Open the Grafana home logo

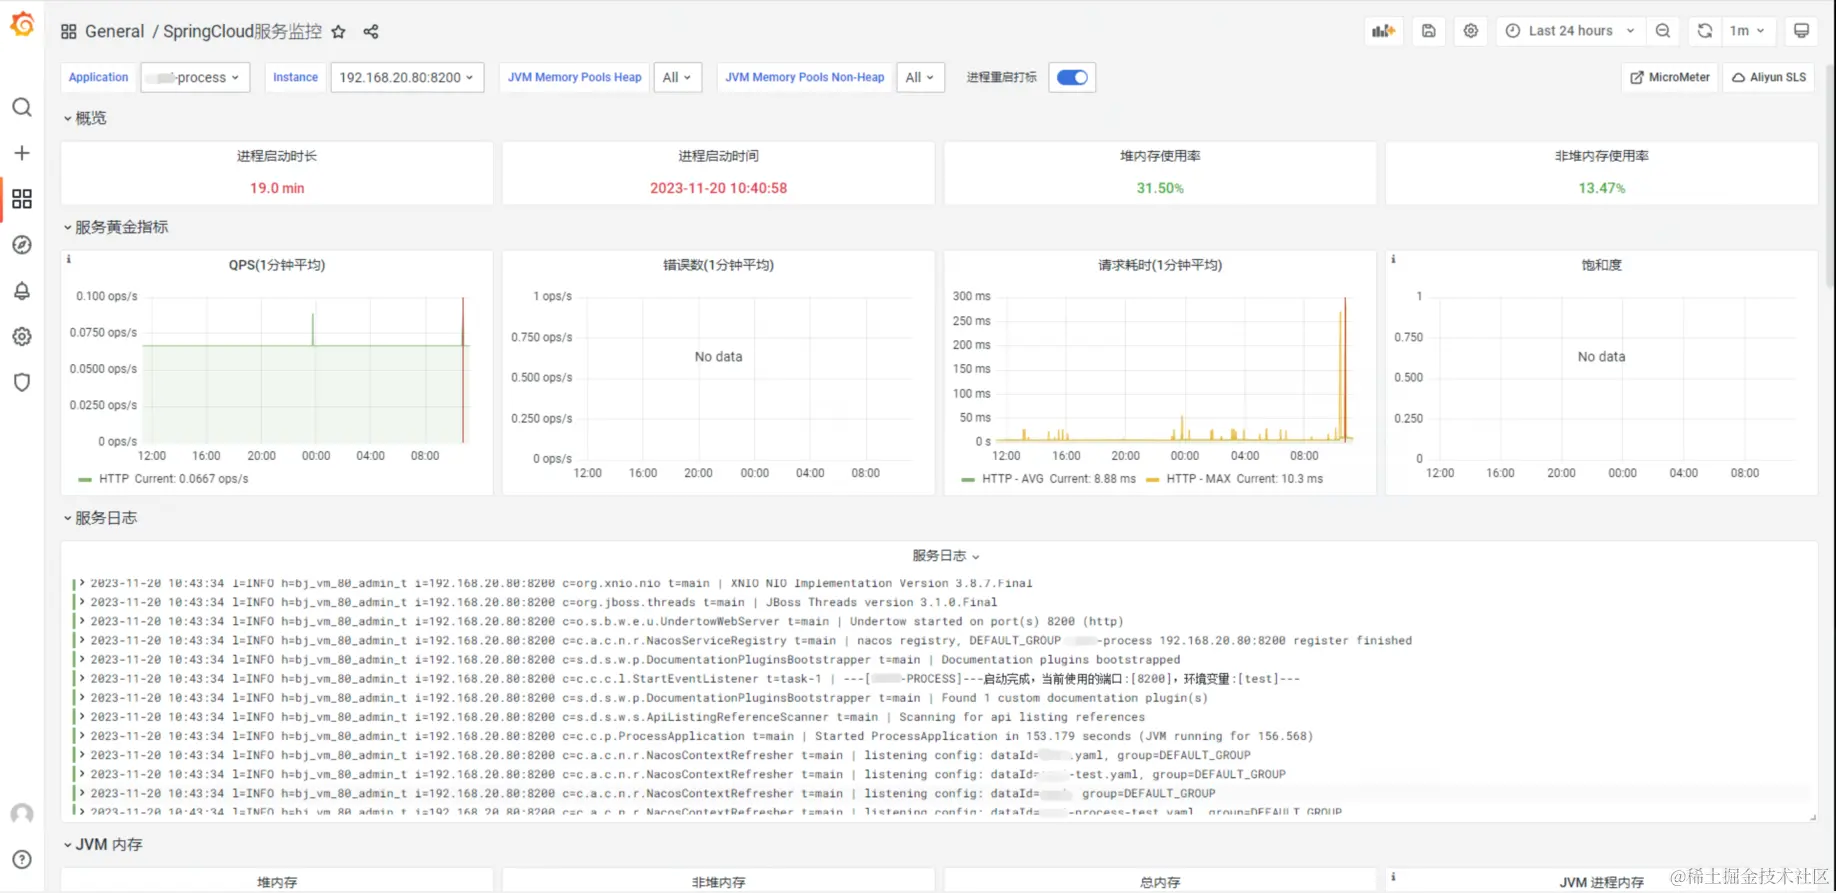[22, 24]
